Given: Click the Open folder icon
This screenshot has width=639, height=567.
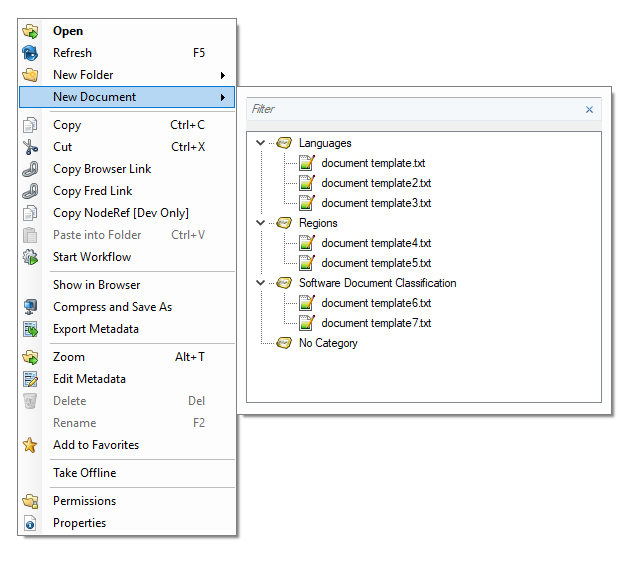Looking at the screenshot, I should pyautogui.click(x=30, y=31).
